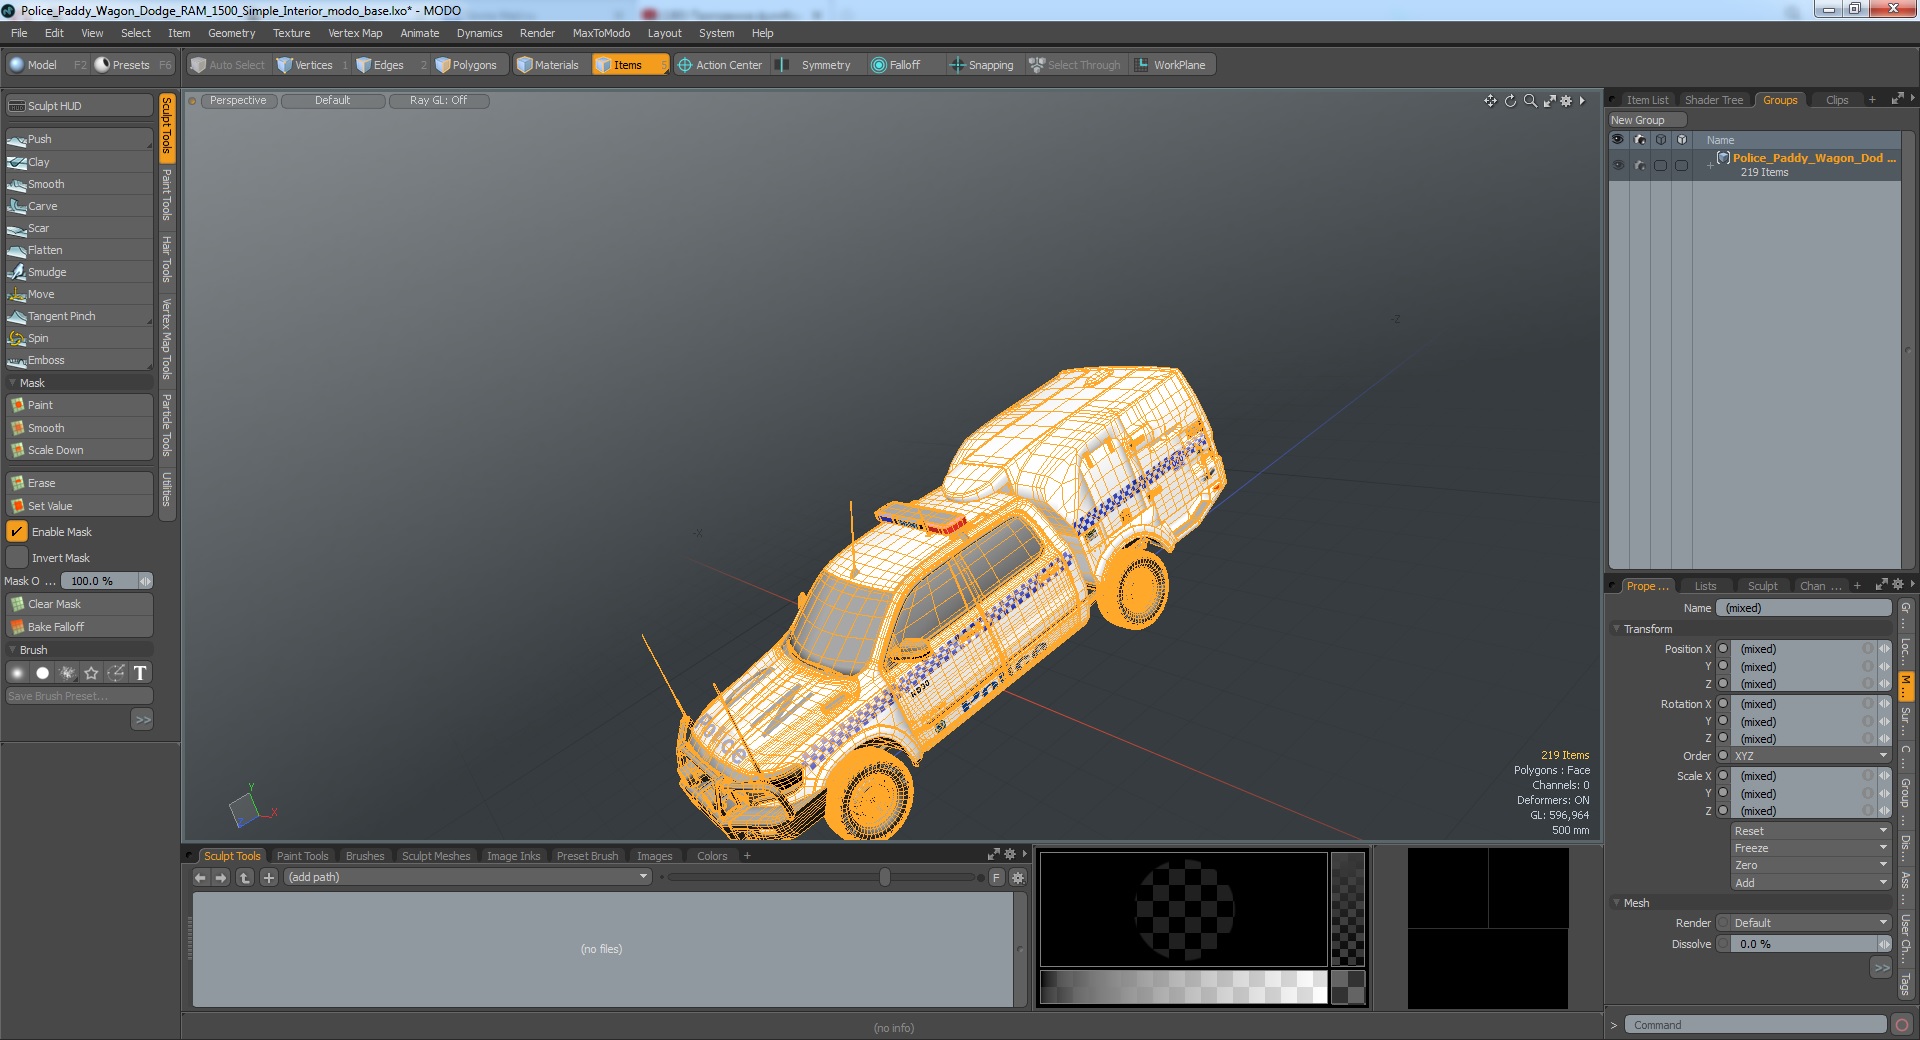Open the Vertex Map menu
This screenshot has width=1920, height=1040.
coord(355,33)
